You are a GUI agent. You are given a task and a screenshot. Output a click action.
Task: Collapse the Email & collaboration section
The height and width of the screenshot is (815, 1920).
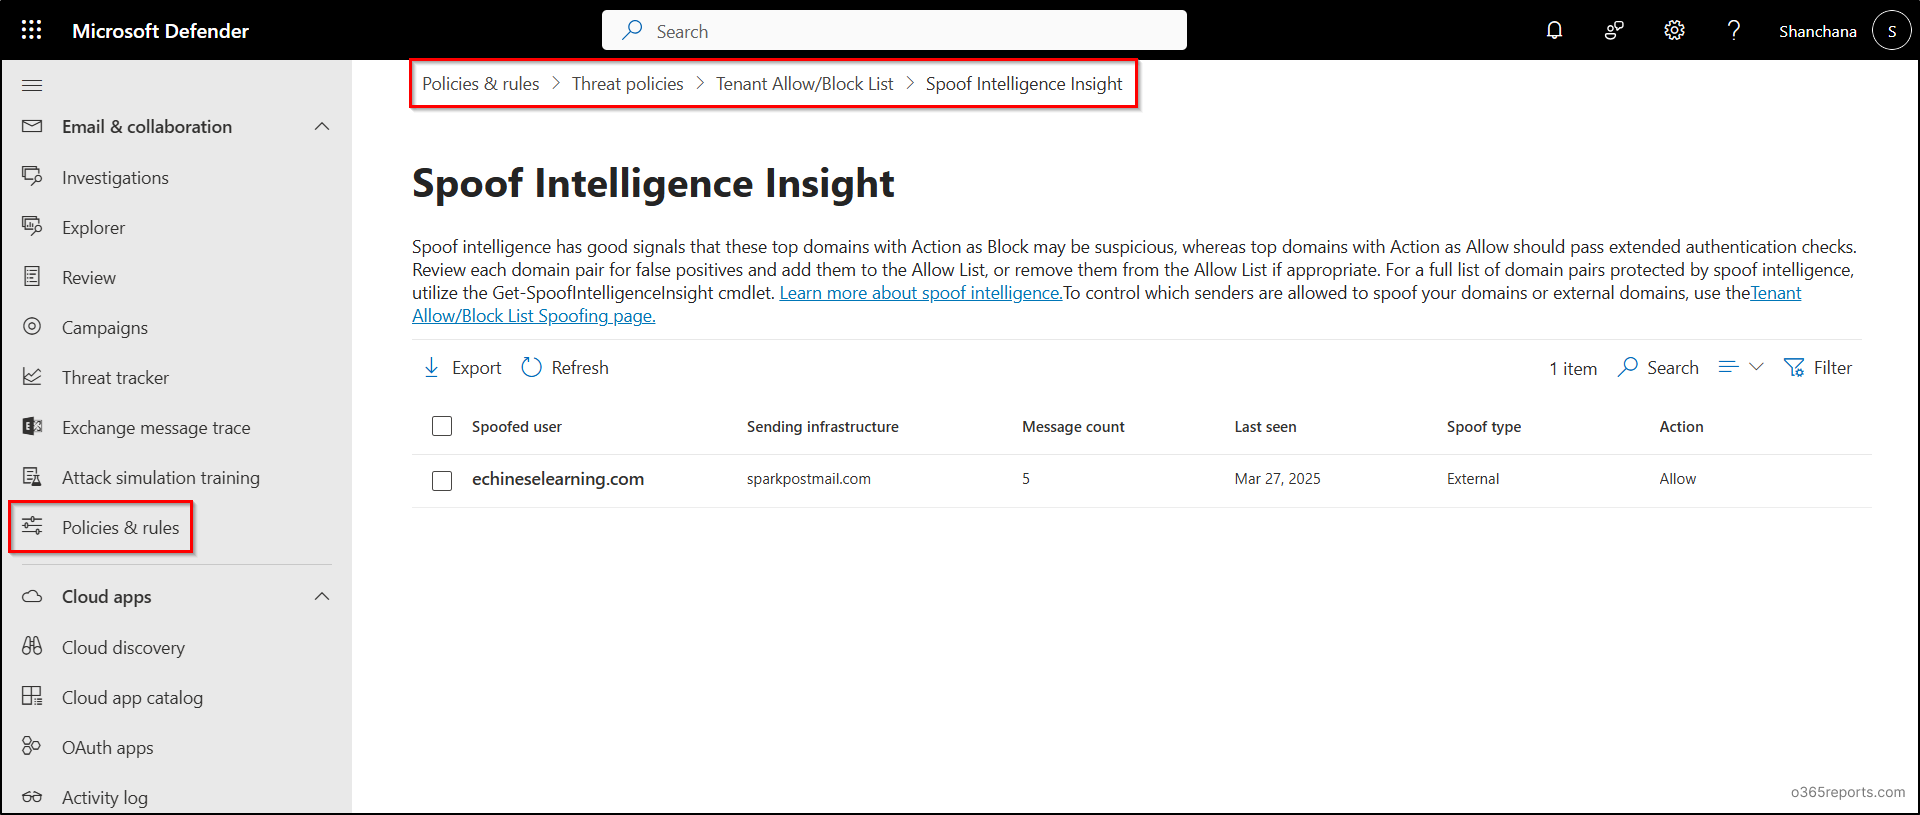(x=322, y=127)
